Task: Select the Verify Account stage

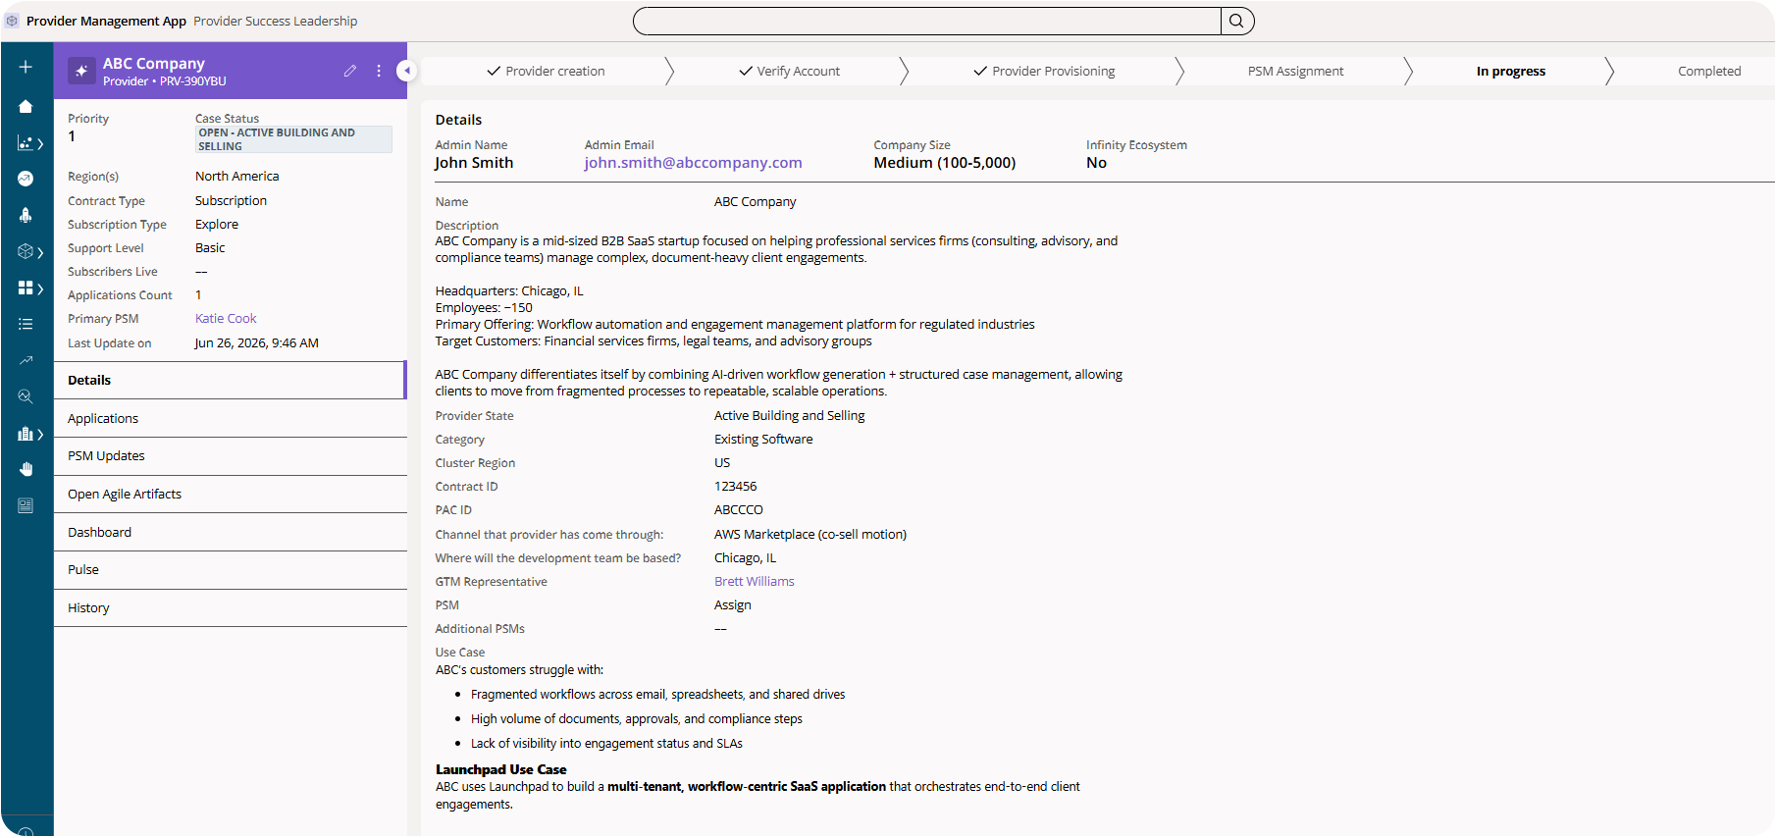Action: [x=789, y=71]
